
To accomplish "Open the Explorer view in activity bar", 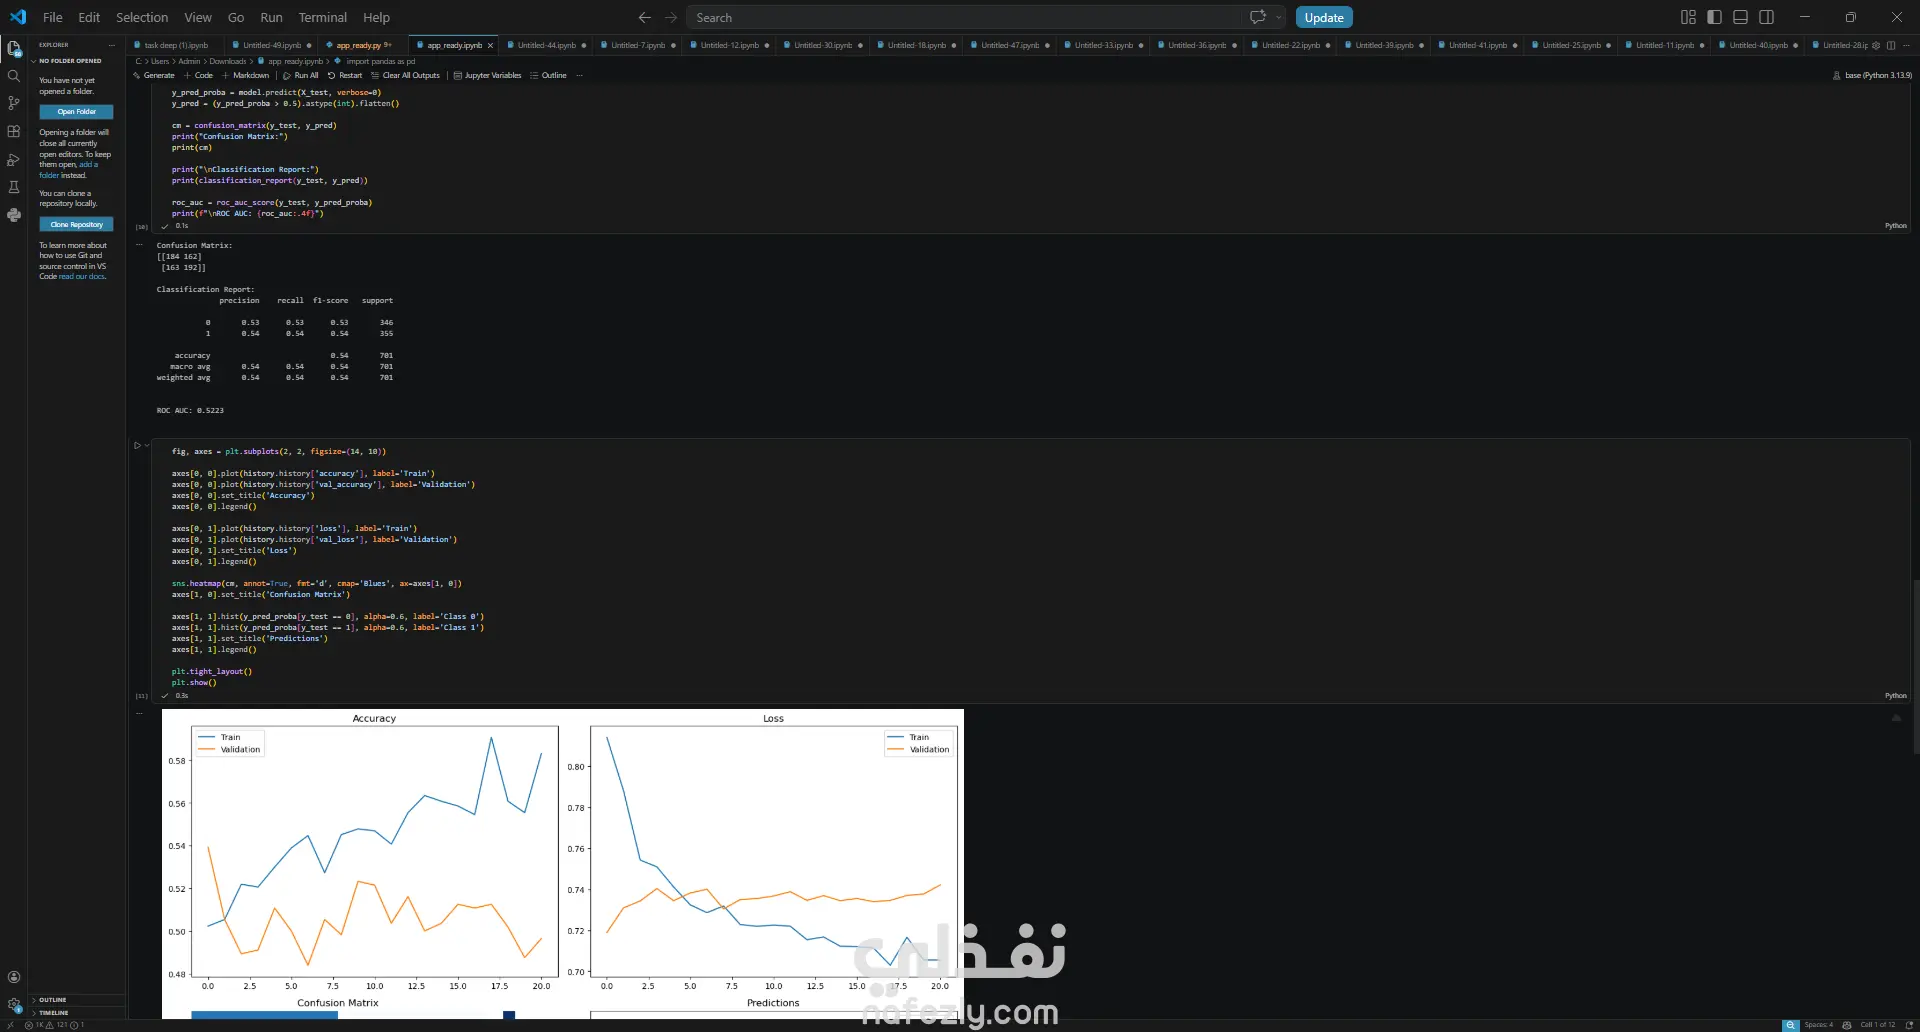I will tap(14, 48).
